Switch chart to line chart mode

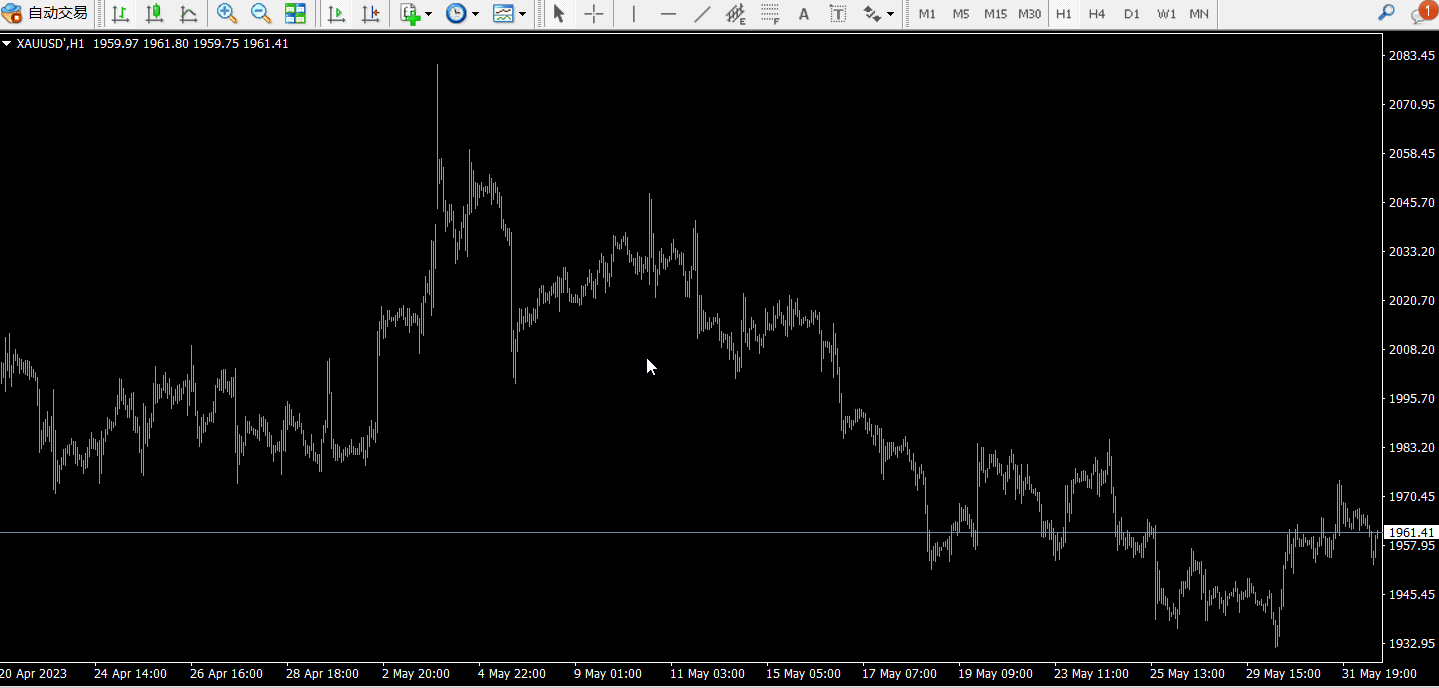188,14
